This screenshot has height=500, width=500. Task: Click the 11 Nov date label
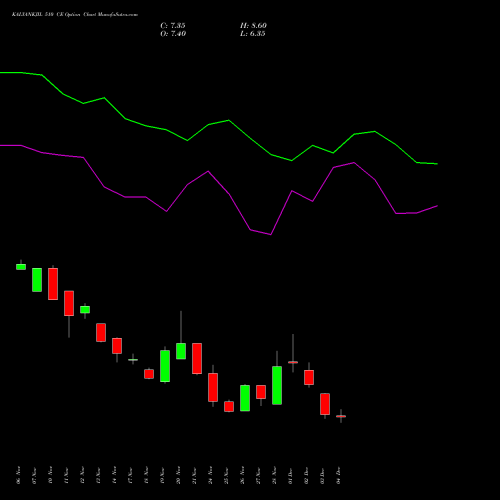pos(66,475)
